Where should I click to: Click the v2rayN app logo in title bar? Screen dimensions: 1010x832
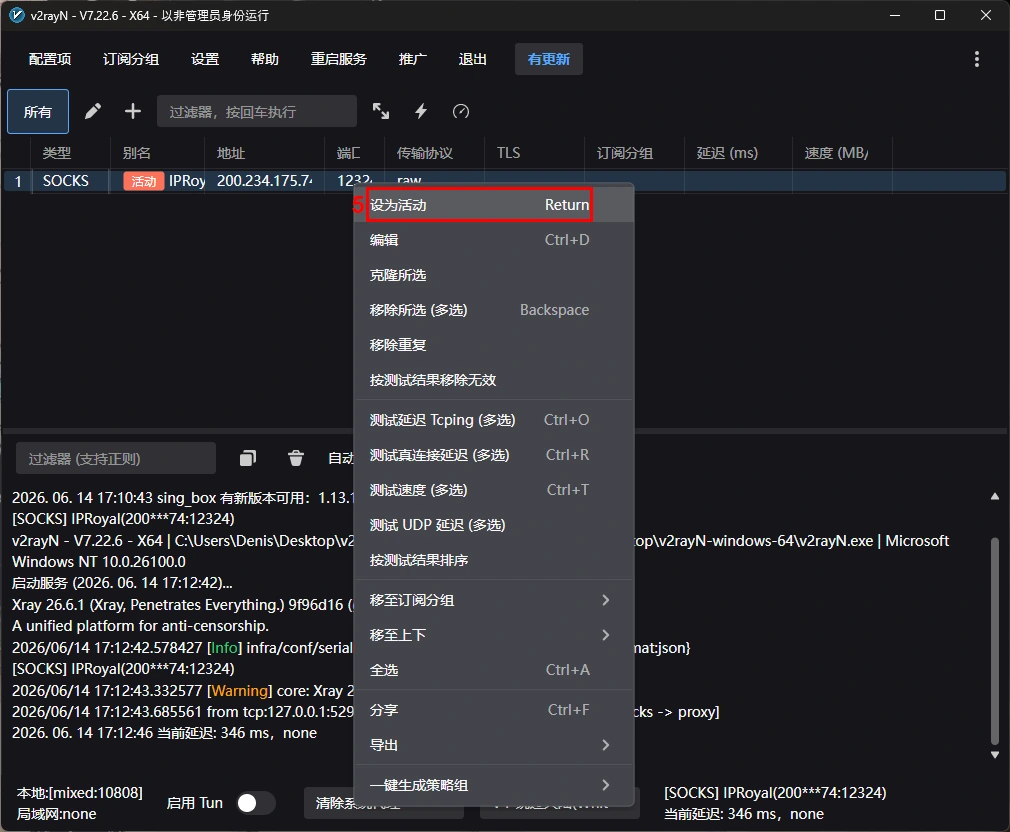pos(16,15)
